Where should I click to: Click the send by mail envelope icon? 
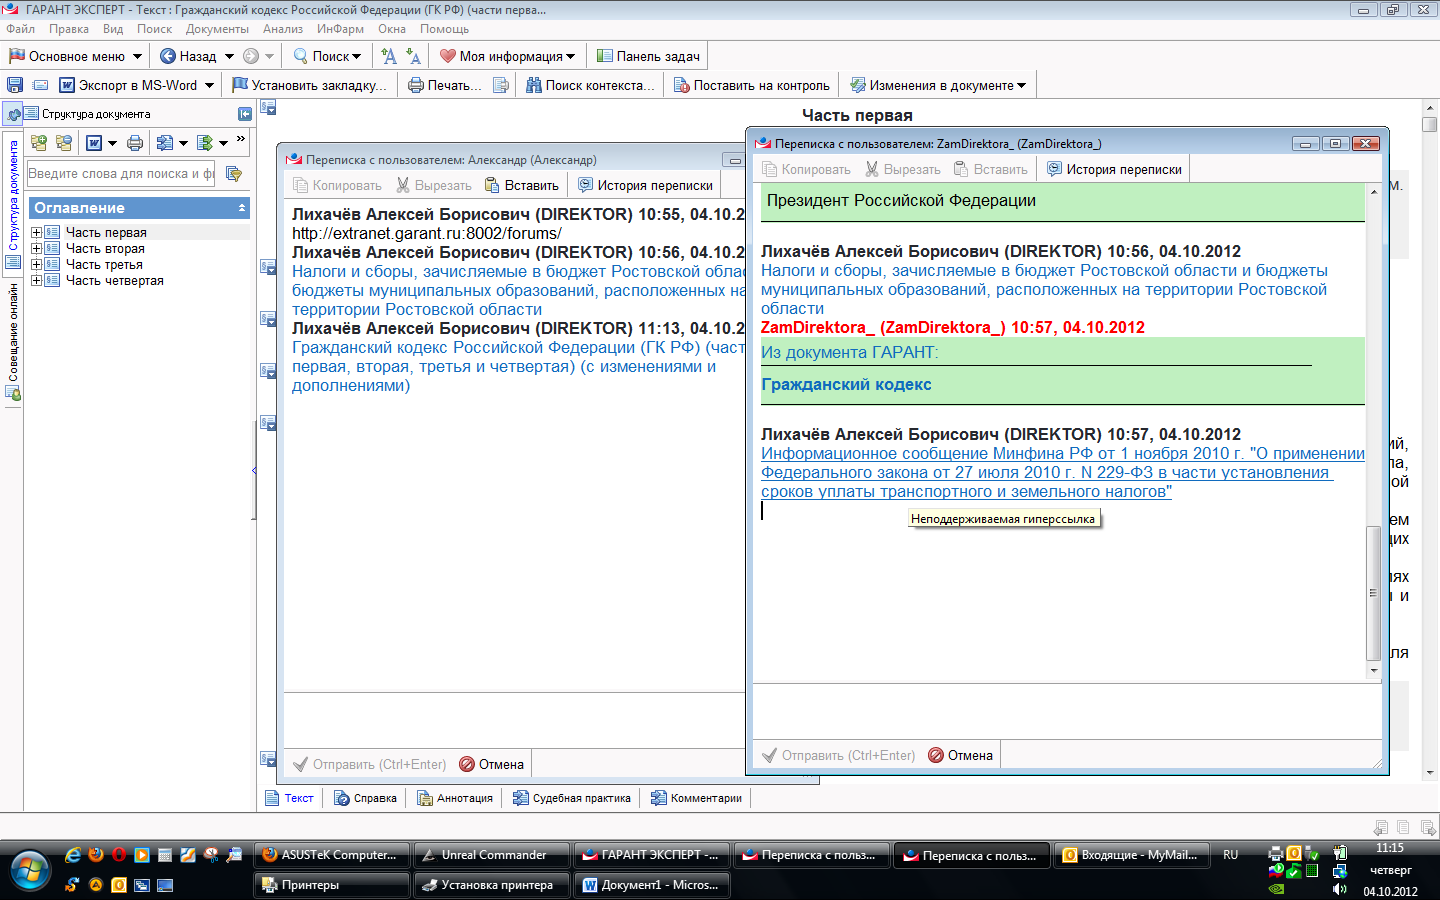pos(41,85)
